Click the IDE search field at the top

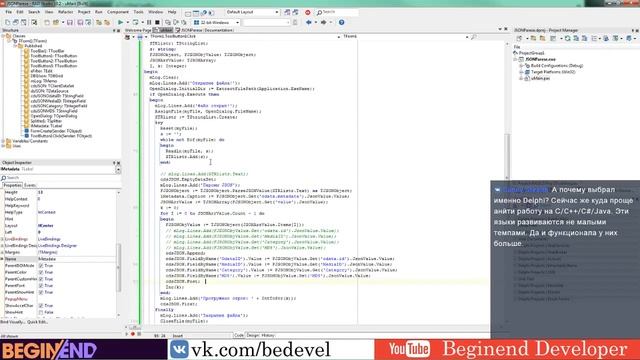tap(337, 12)
